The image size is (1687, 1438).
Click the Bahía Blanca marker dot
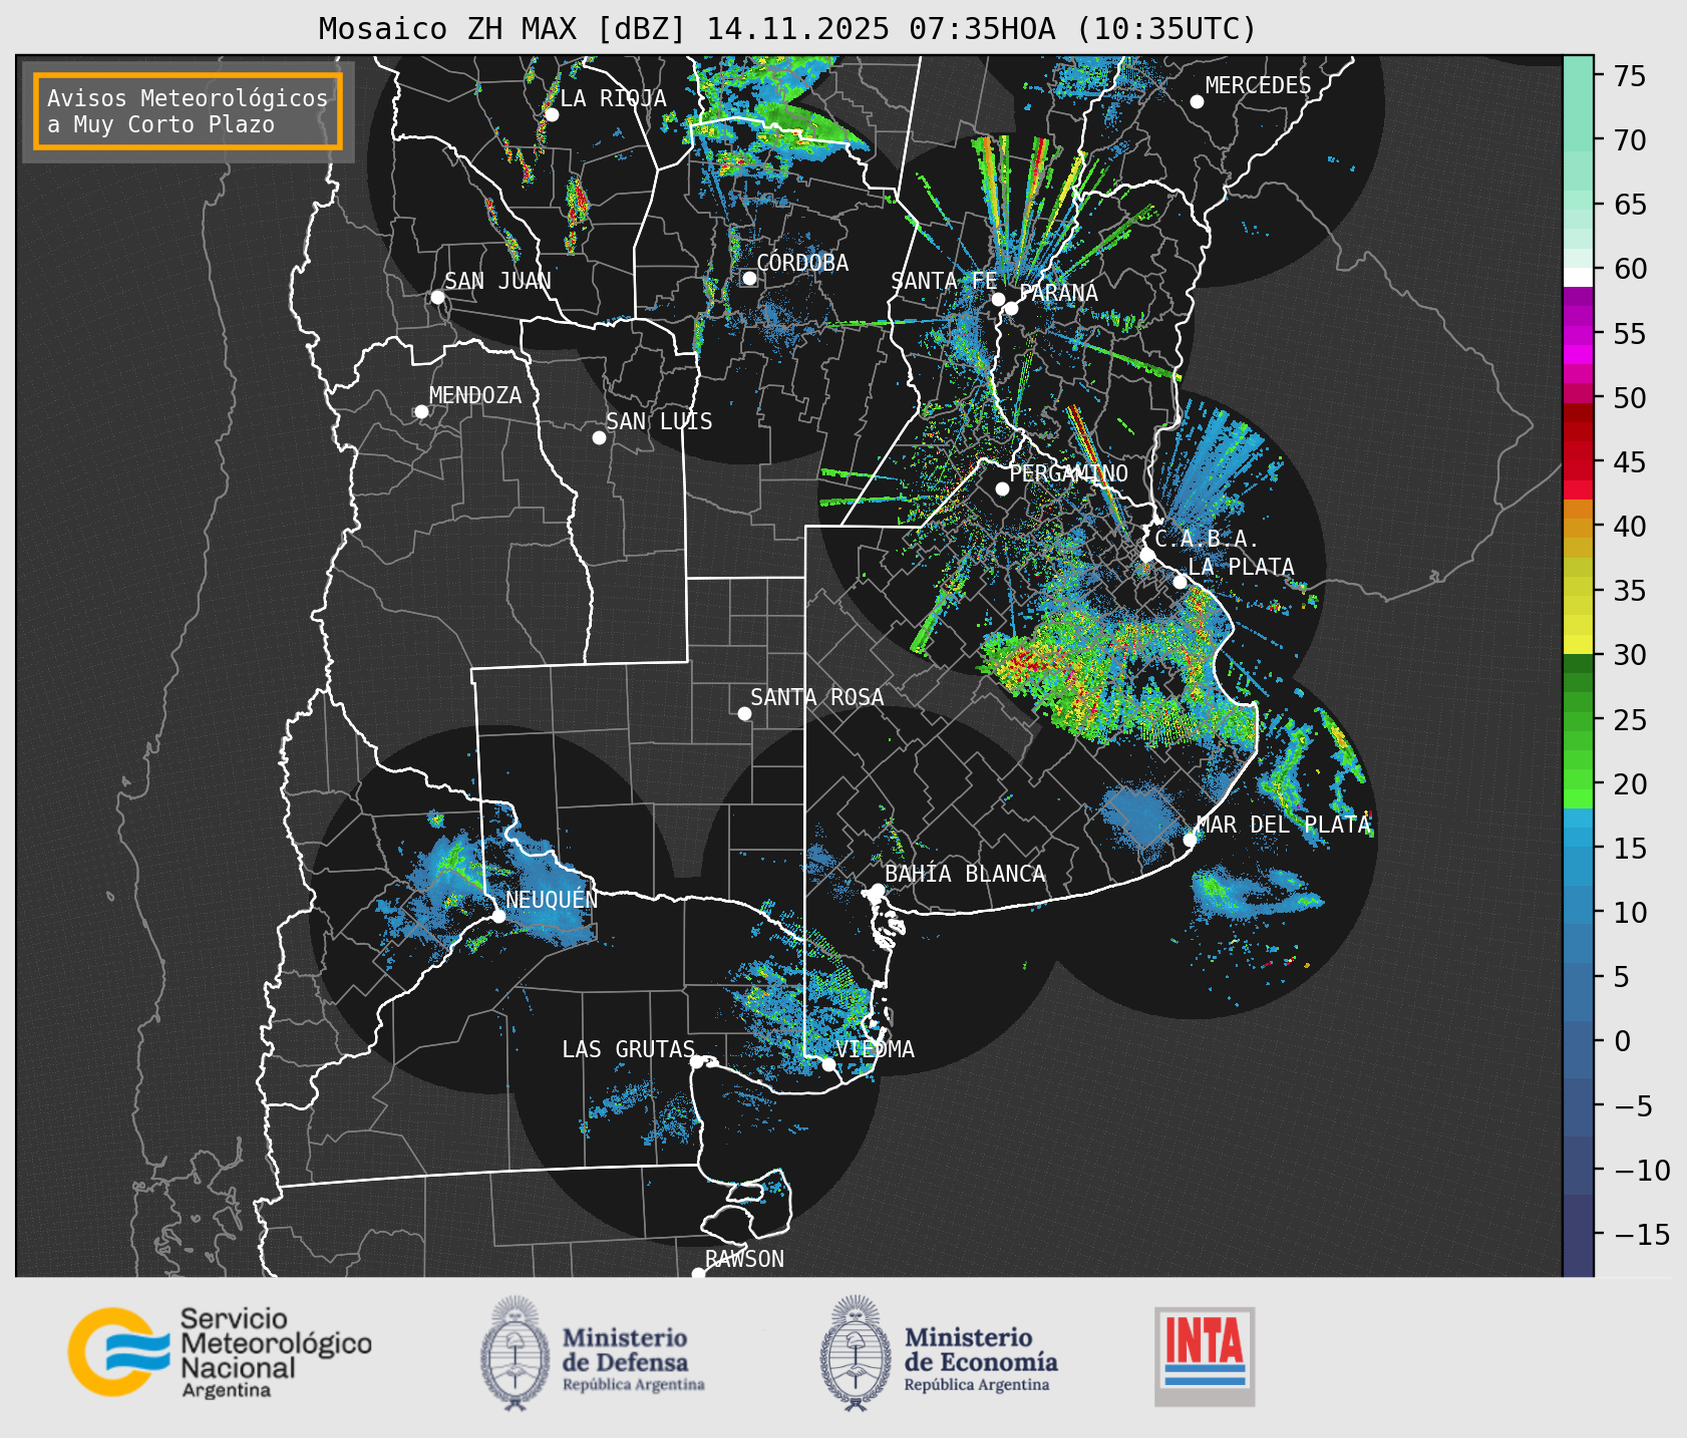click(877, 890)
